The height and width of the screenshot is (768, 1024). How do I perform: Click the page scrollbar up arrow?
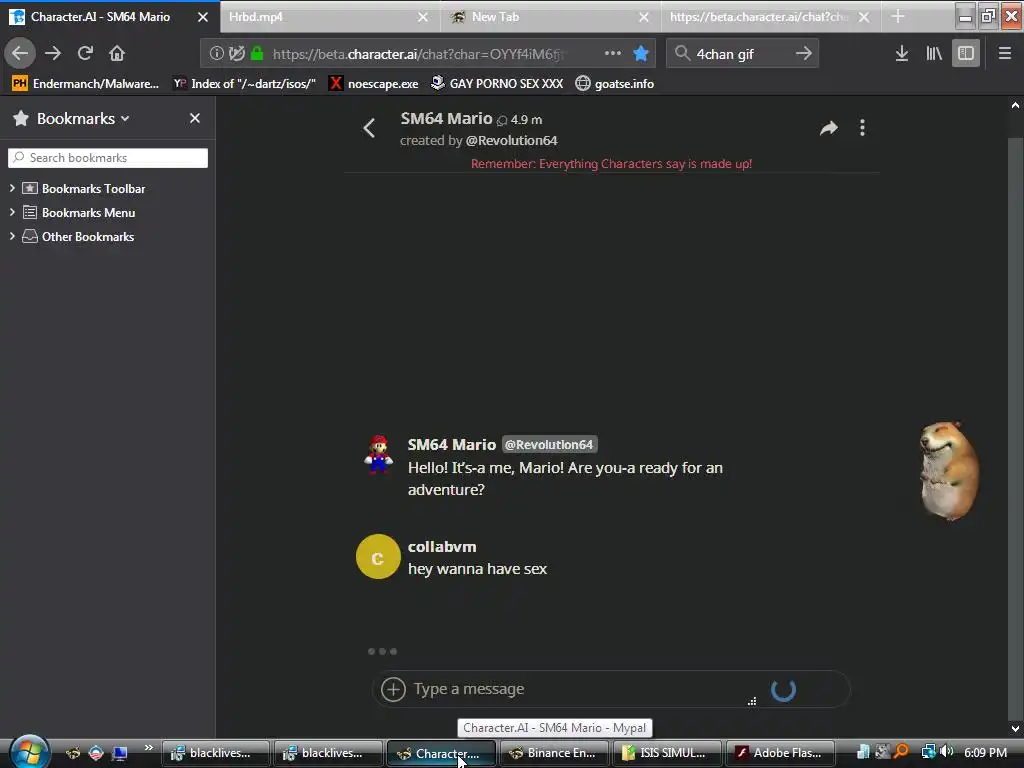[1016, 105]
